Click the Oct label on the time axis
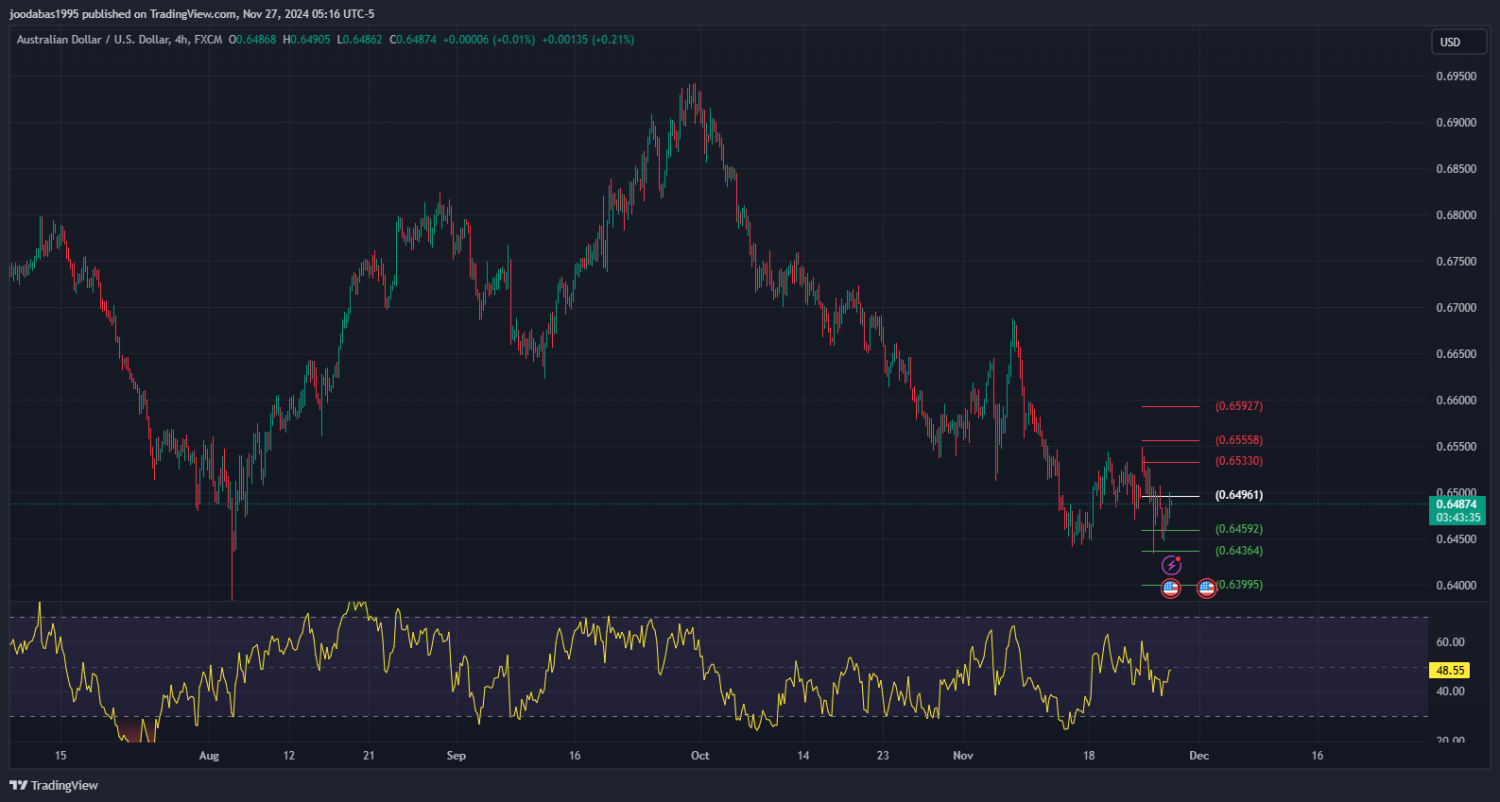 point(699,756)
